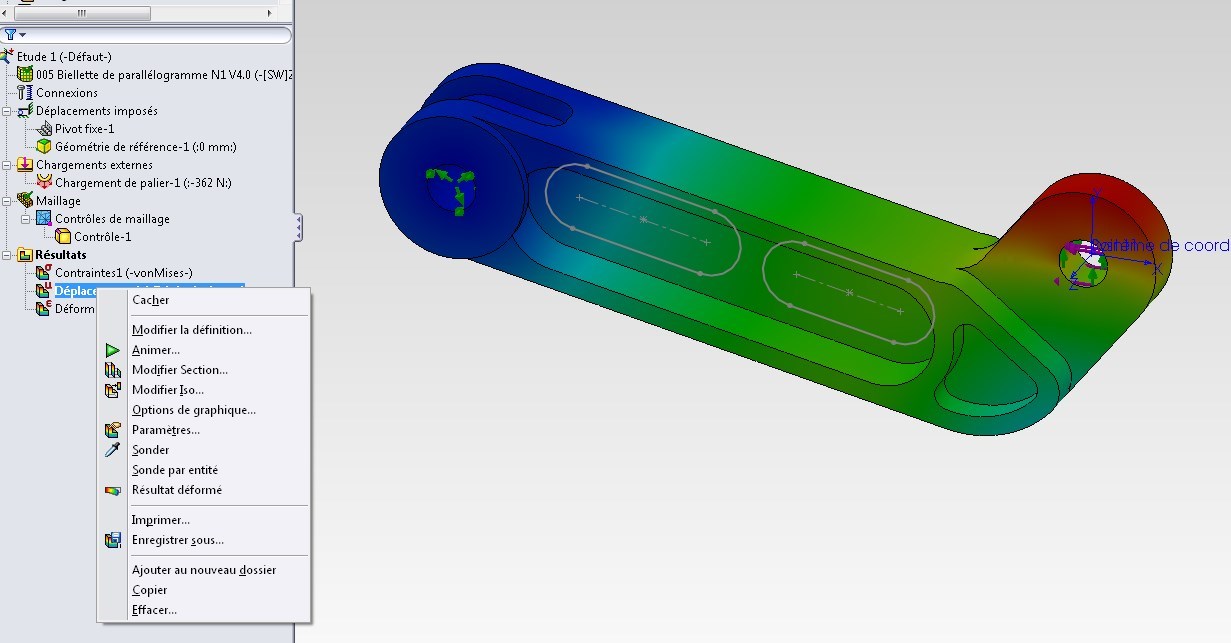Click the Pivot fixe-1 hinge icon

45,128
